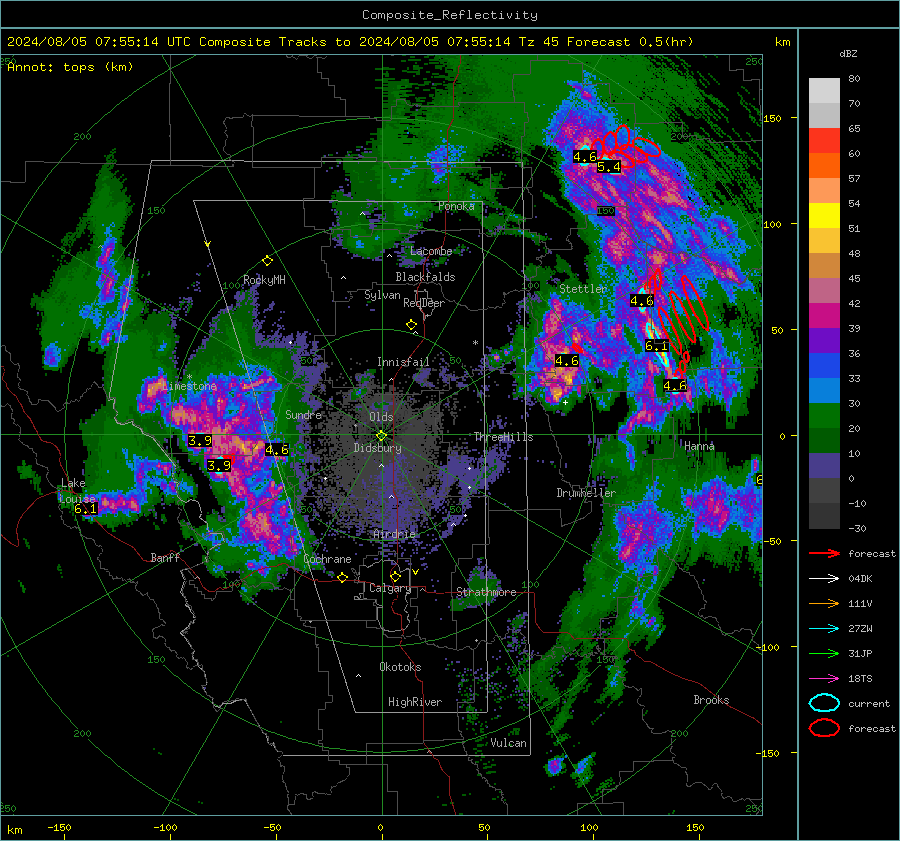The image size is (900, 841).
Task: Click the red forecast ellipse legend icon
Action: coord(824,728)
